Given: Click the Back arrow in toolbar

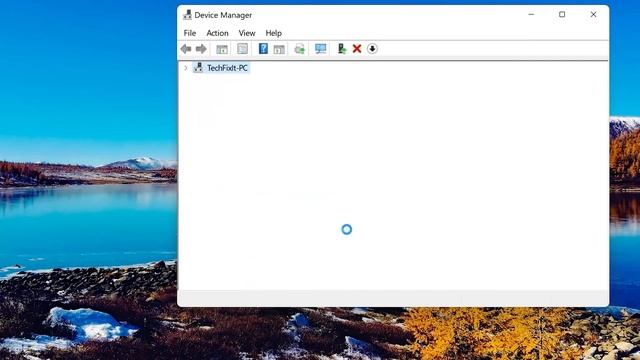Looking at the screenshot, I should coord(186,49).
